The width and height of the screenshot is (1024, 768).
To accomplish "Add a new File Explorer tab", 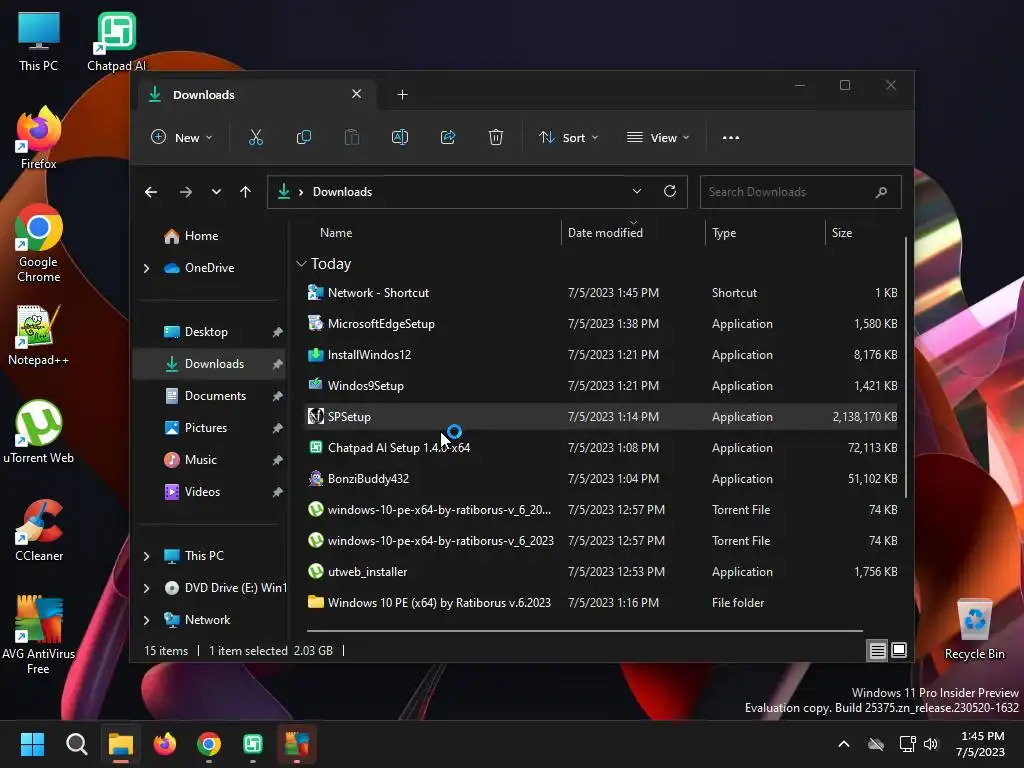I will click(402, 95).
